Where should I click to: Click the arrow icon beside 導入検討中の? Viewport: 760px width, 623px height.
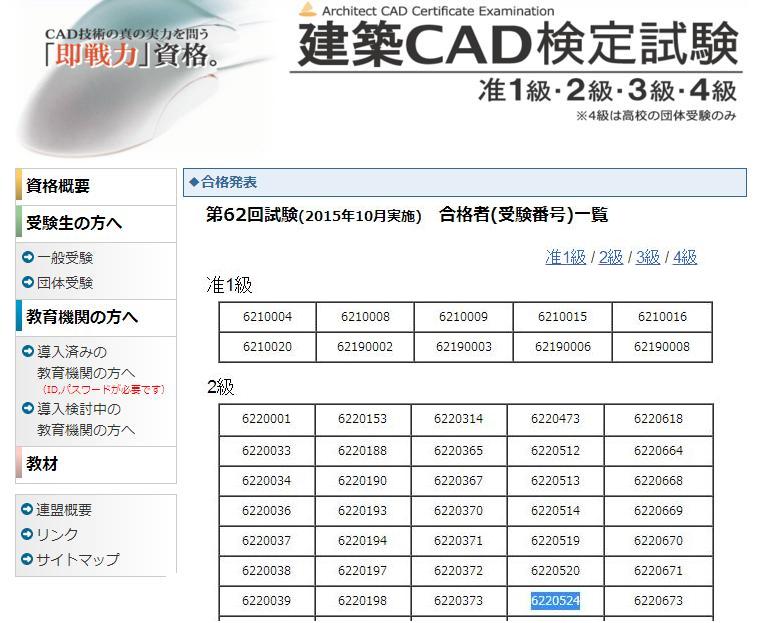[28, 408]
